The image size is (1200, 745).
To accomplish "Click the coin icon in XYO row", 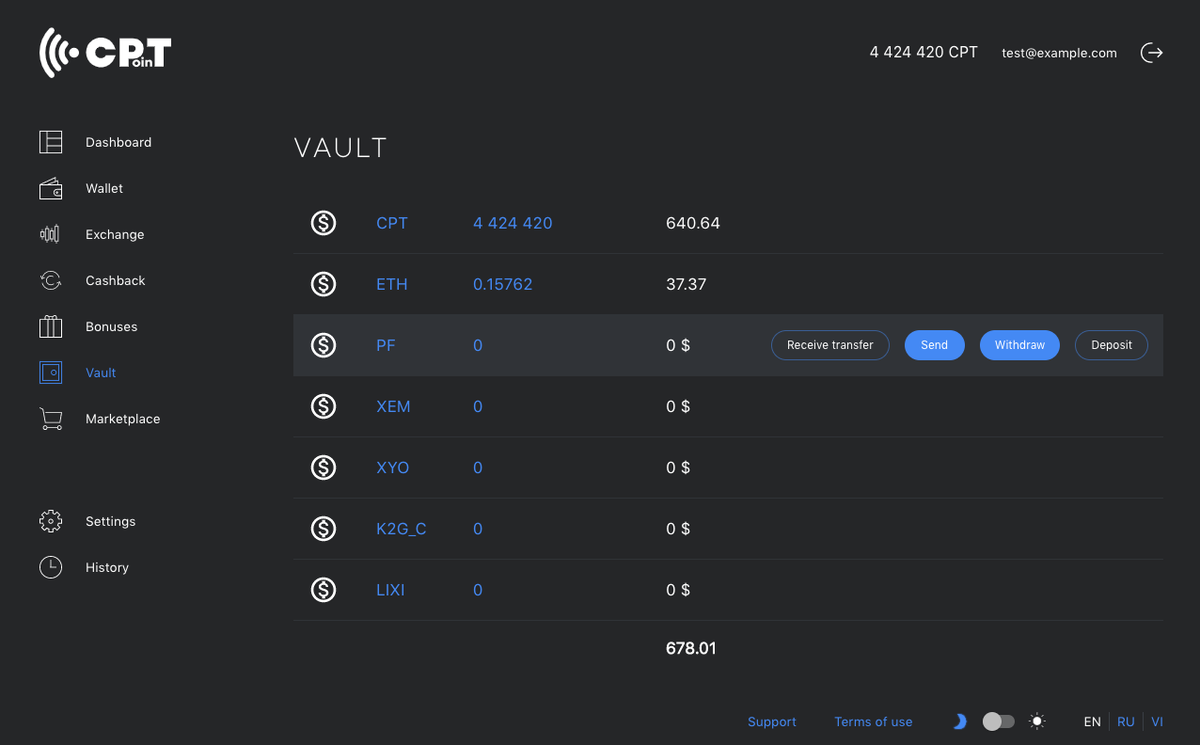I will coord(323,467).
